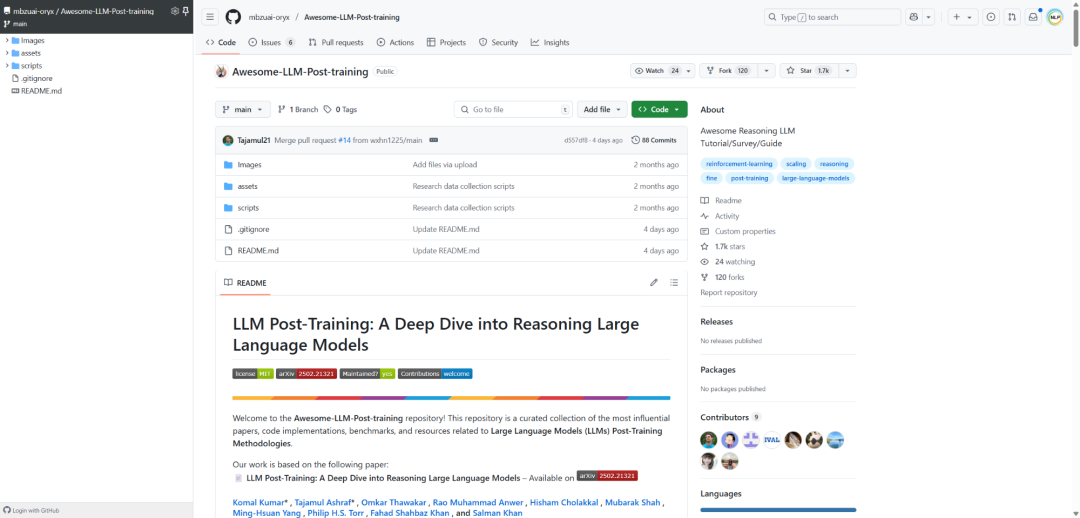Click Tajamul21's avatar in latest commit
Screen dimensions: 1080x518
click(x=228, y=140)
